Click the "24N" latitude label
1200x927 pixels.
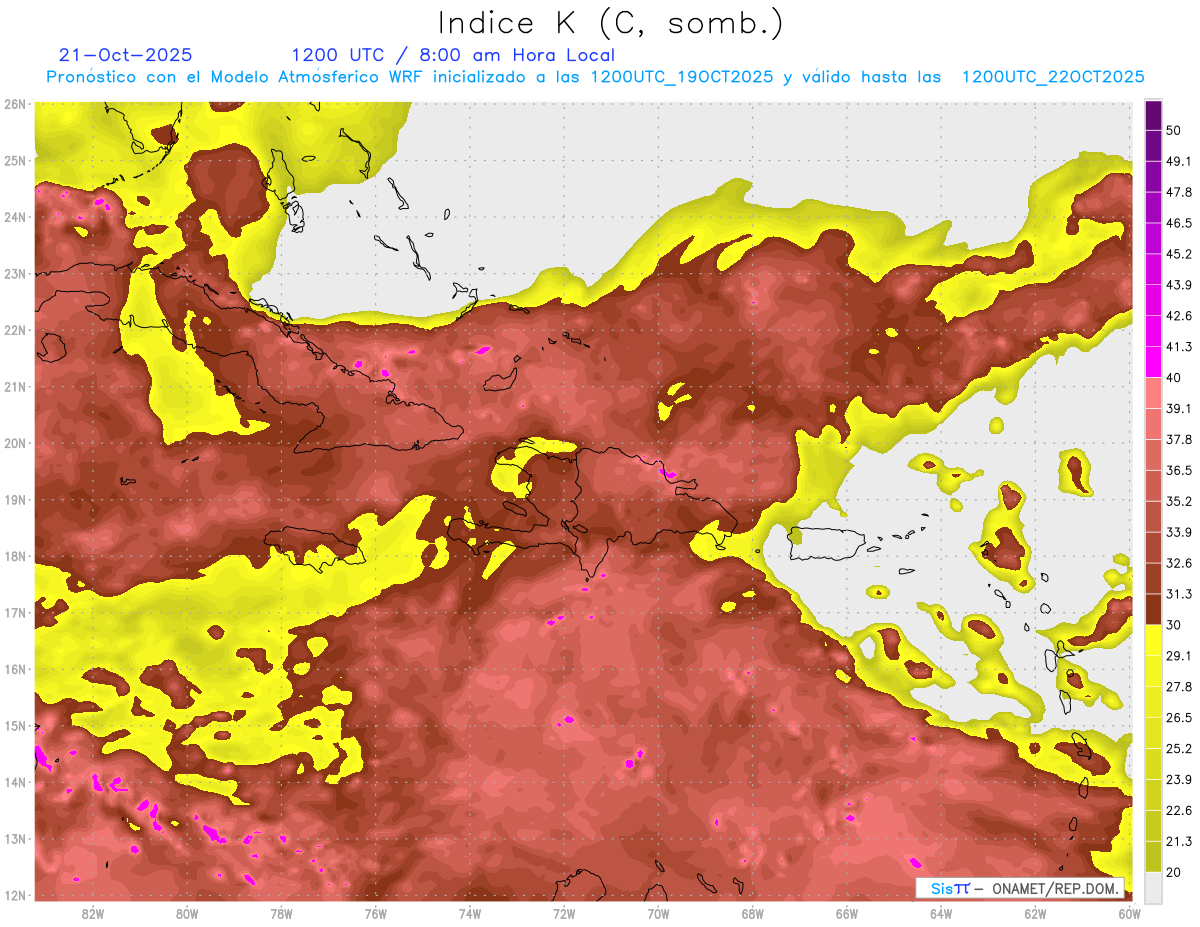15,217
